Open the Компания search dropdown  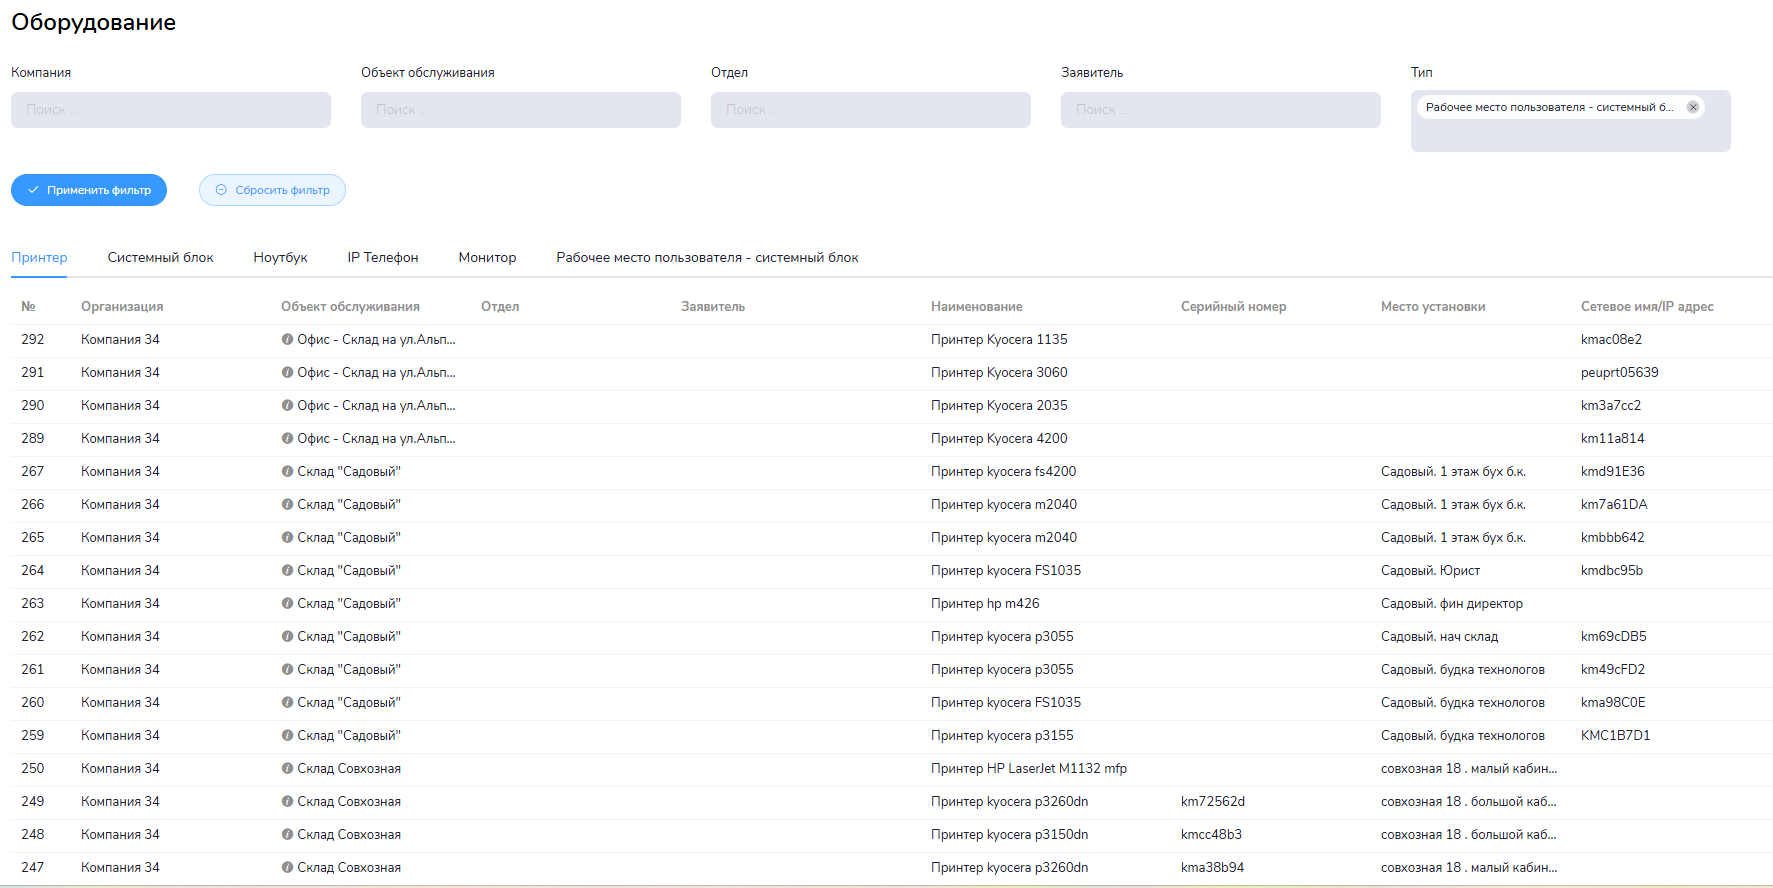point(171,110)
